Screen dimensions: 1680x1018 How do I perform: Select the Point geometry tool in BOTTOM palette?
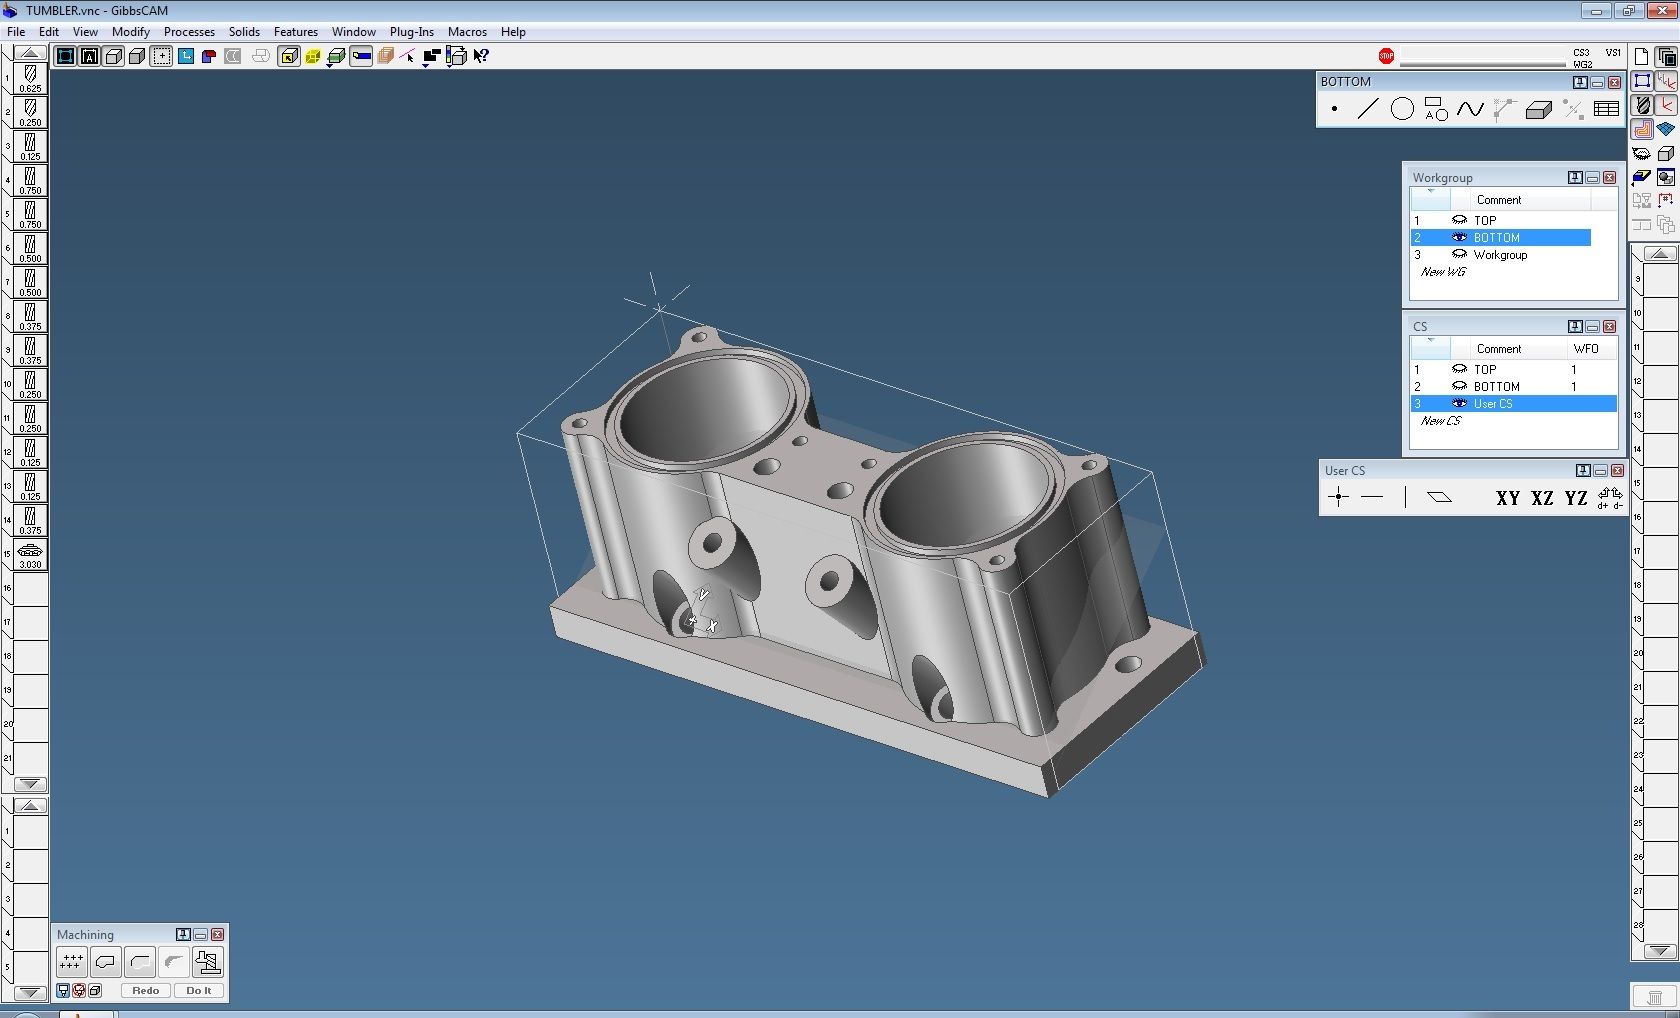click(x=1334, y=109)
